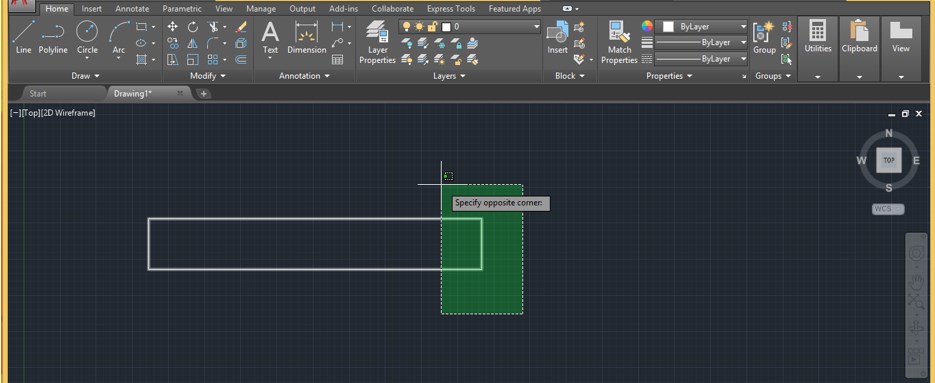This screenshot has height=383, width=935.
Task: Click Turn All Layers On icon
Action: coord(407,59)
